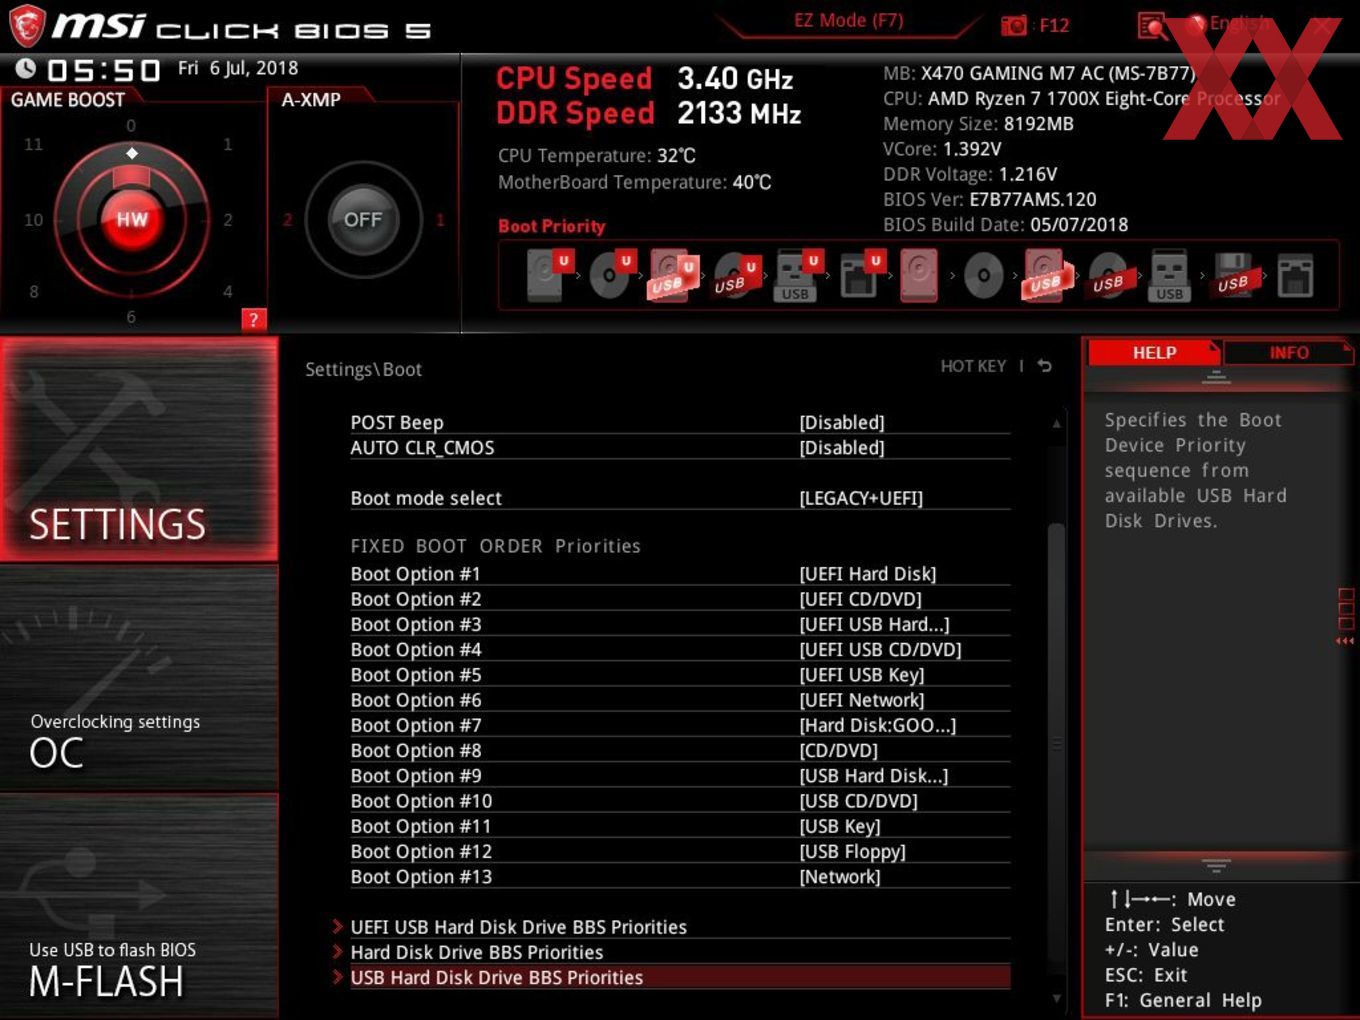Select legacy Hard Disk boot priority icon

point(919,275)
